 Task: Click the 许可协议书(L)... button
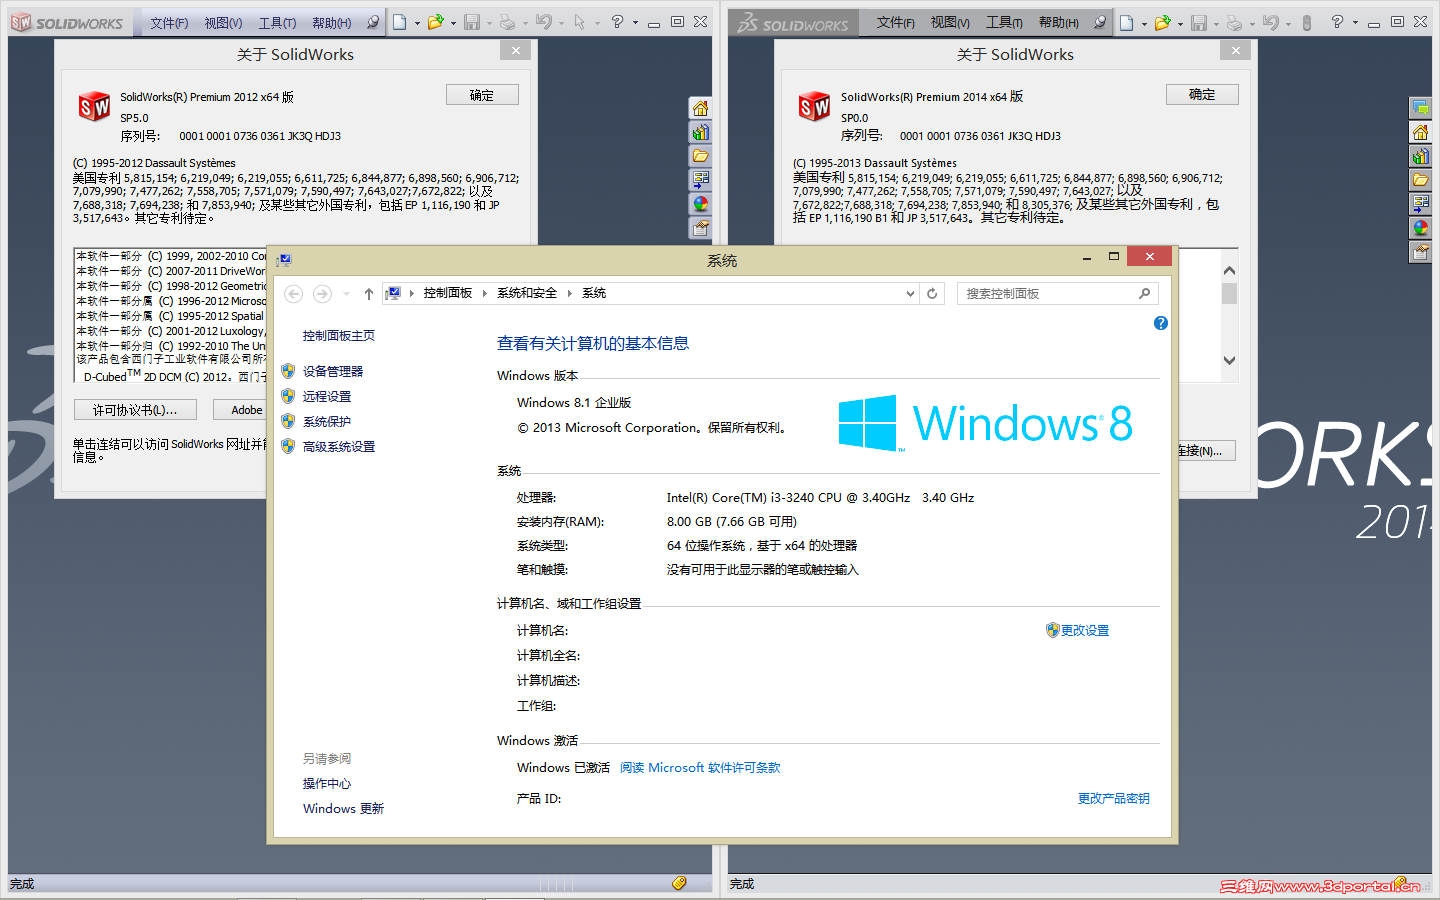135,410
